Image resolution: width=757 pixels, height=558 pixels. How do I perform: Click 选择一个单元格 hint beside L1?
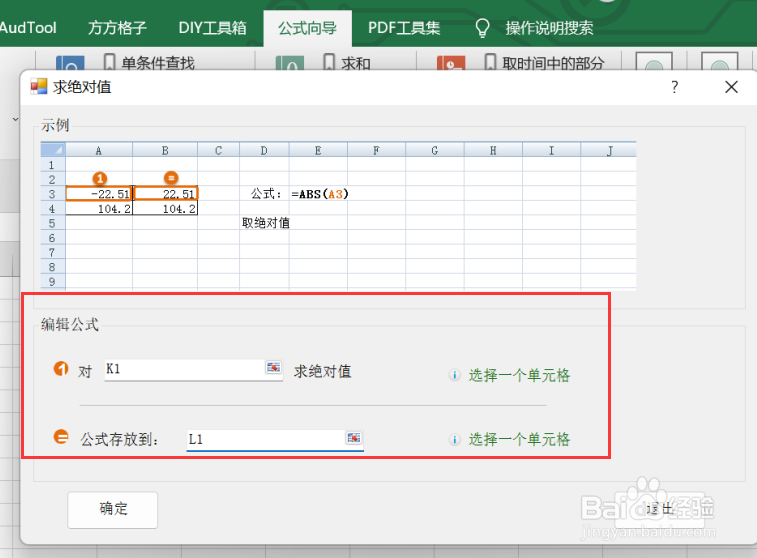pyautogui.click(x=519, y=439)
